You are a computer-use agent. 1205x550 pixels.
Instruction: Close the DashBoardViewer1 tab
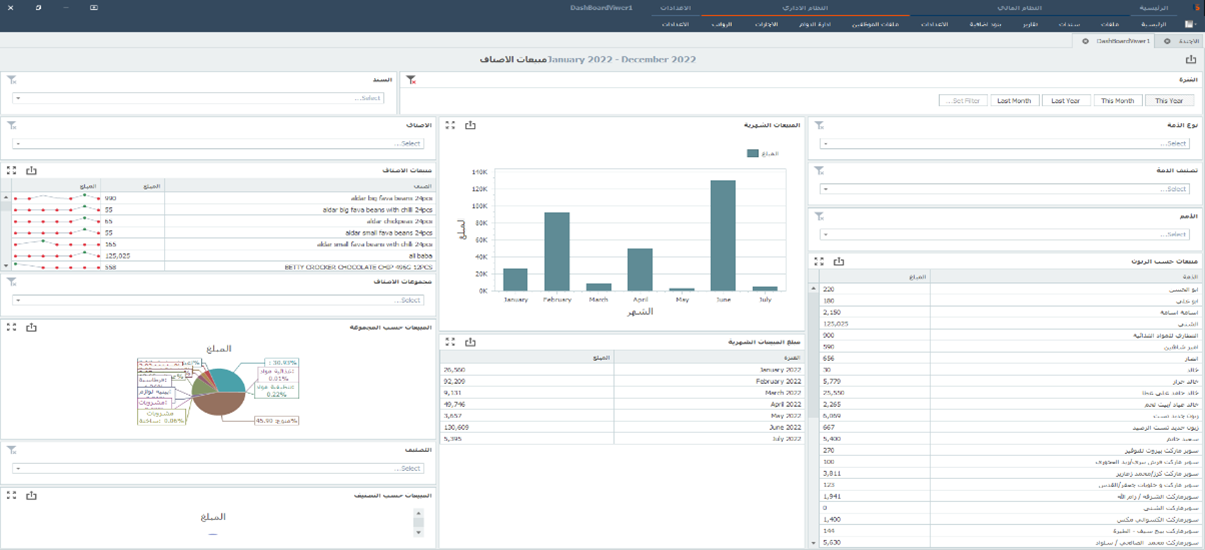tap(1085, 41)
